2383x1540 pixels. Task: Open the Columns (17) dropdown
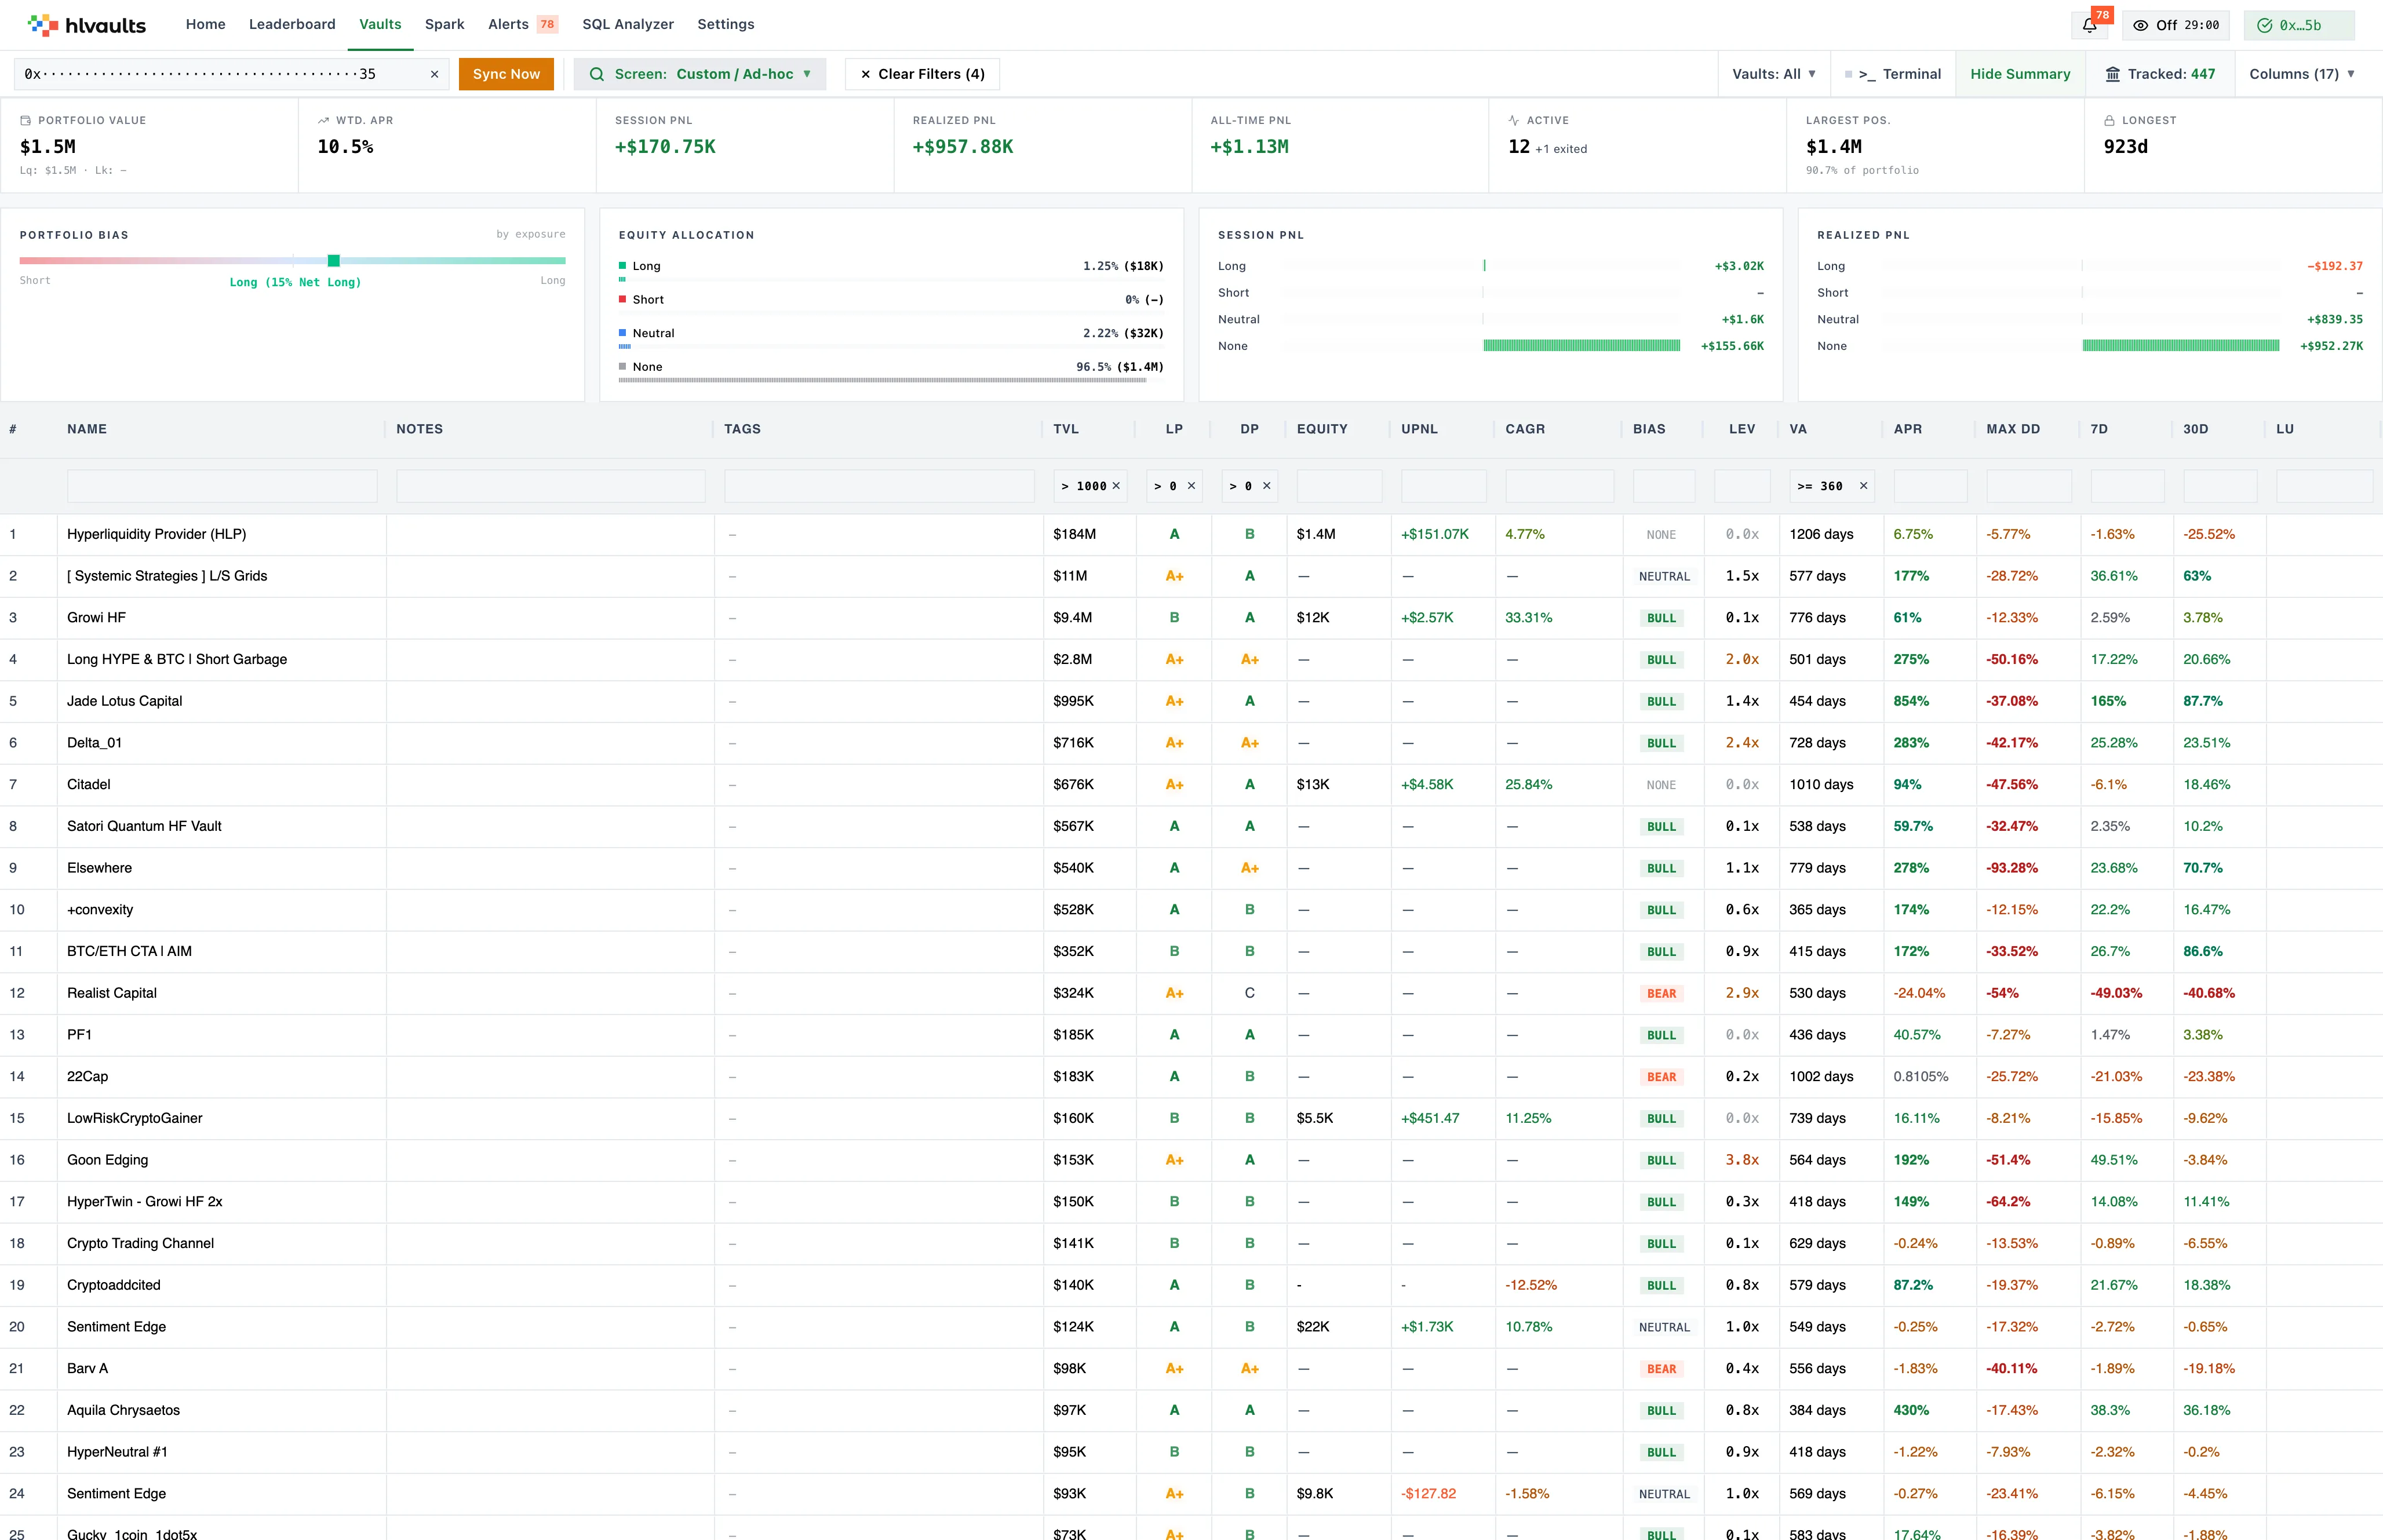(x=2302, y=74)
